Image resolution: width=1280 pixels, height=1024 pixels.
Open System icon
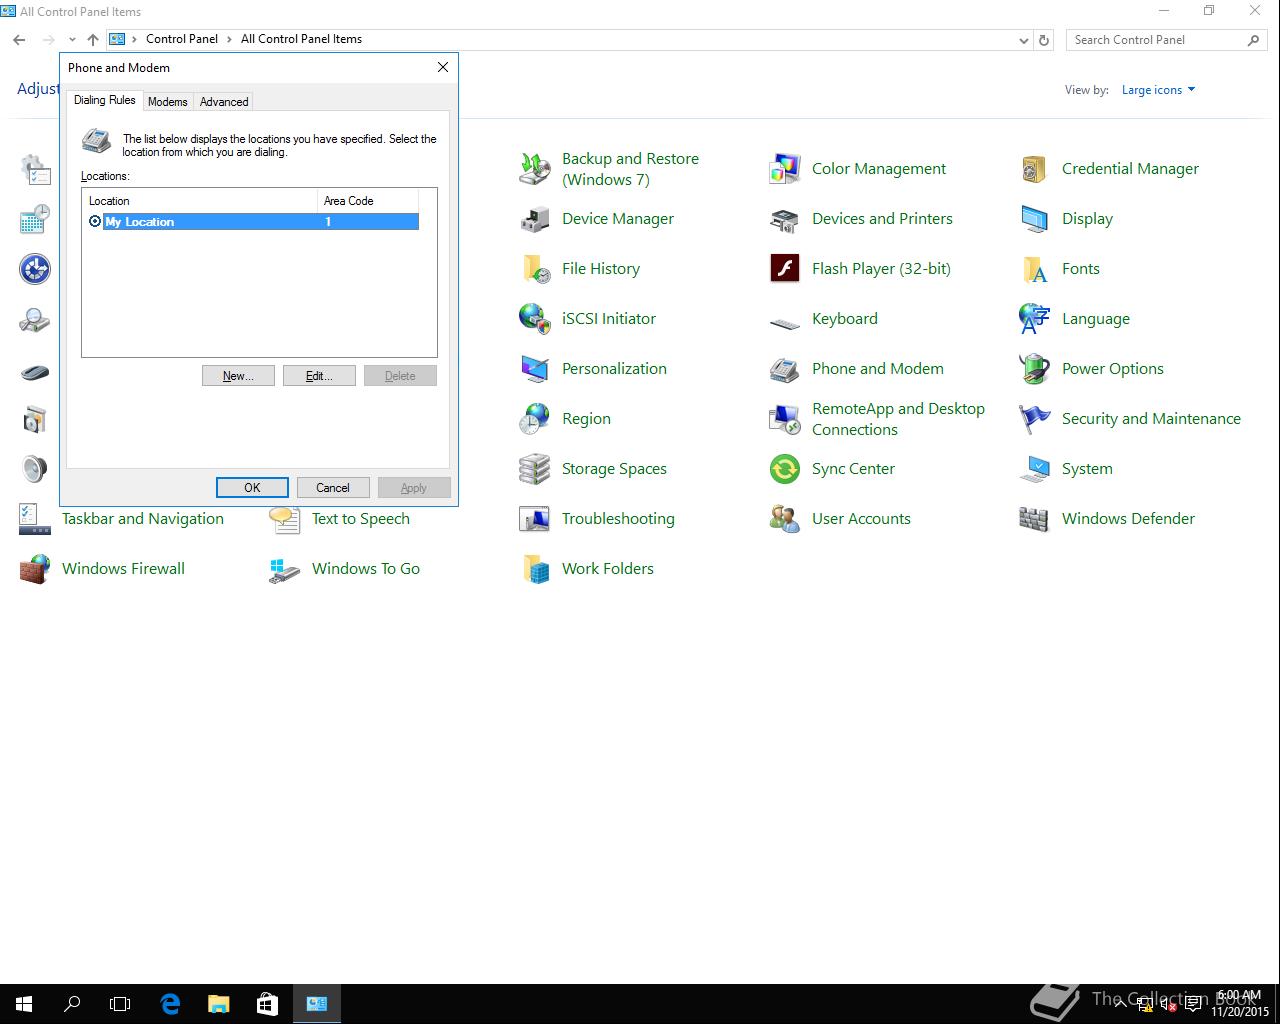pos(1035,469)
